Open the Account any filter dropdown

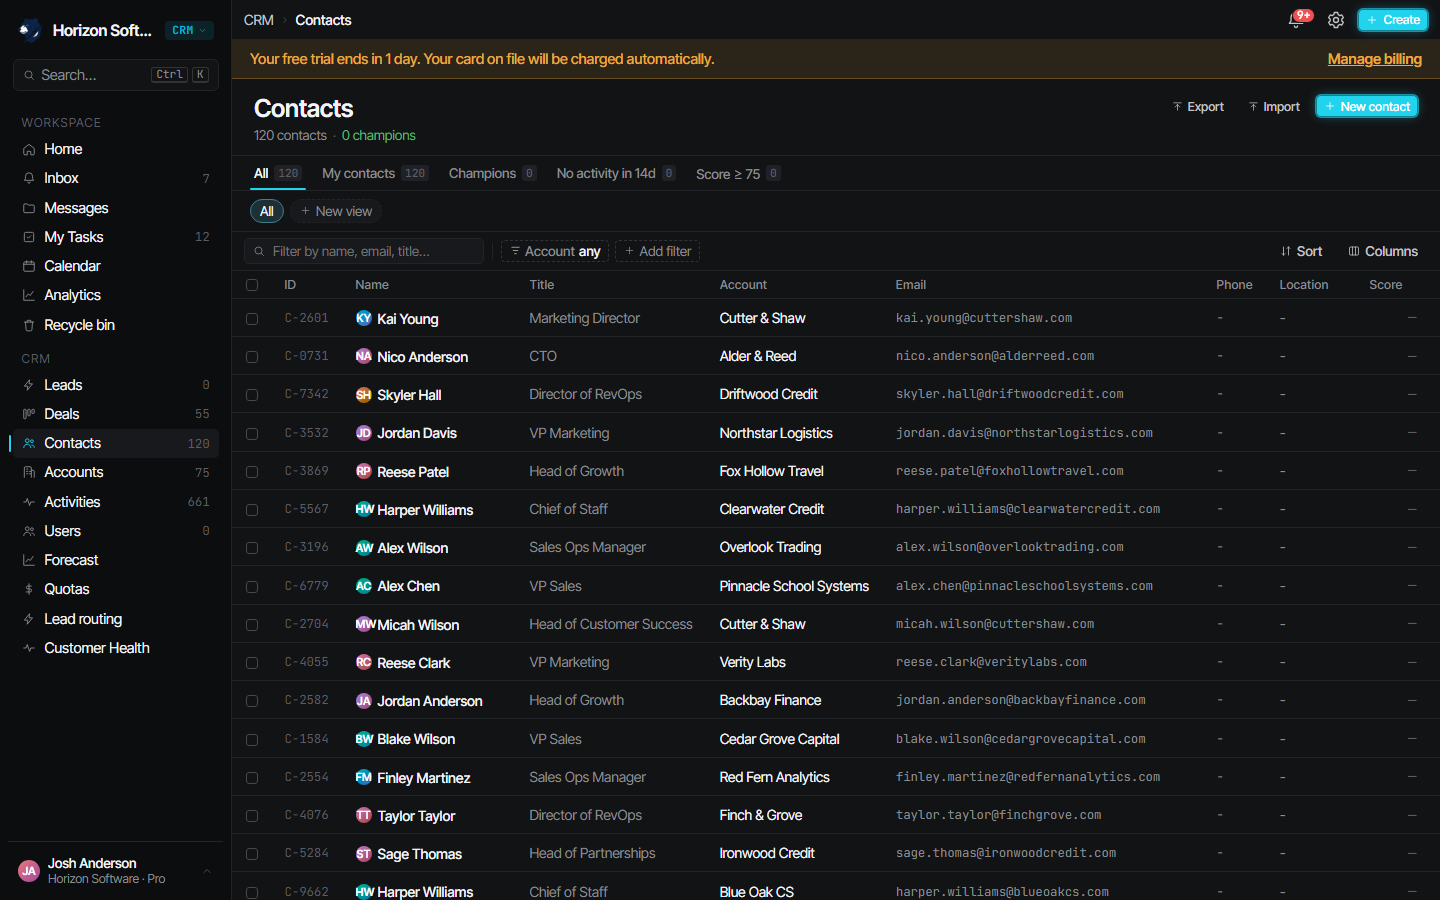coord(555,251)
